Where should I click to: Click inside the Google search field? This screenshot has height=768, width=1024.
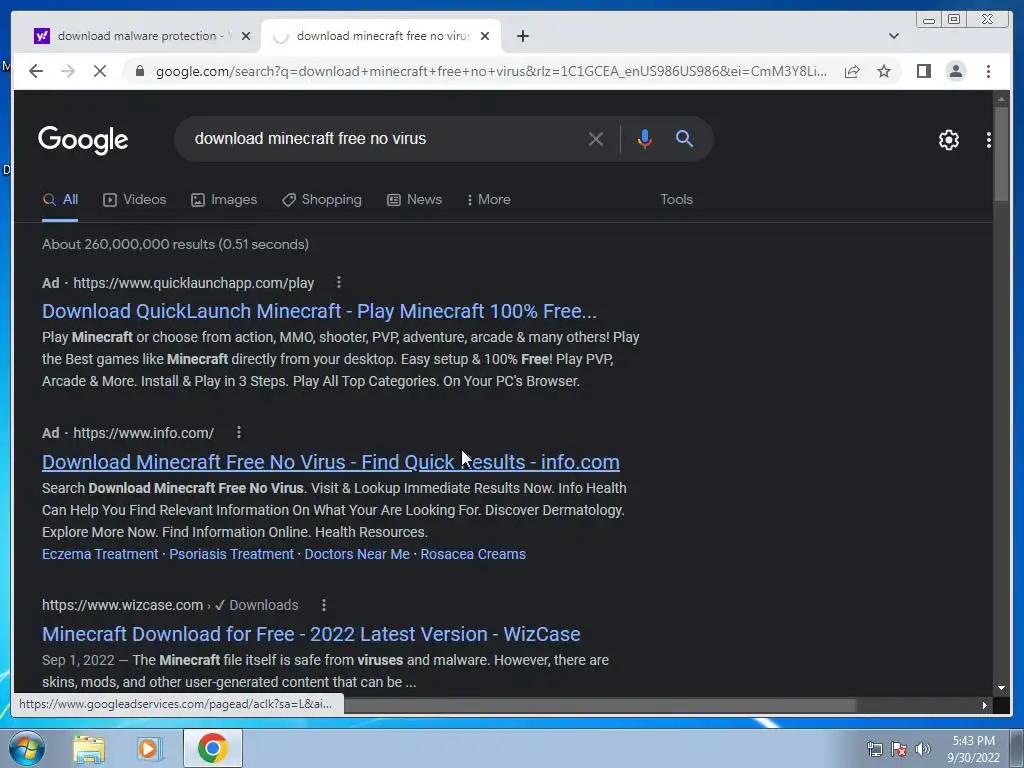point(385,138)
